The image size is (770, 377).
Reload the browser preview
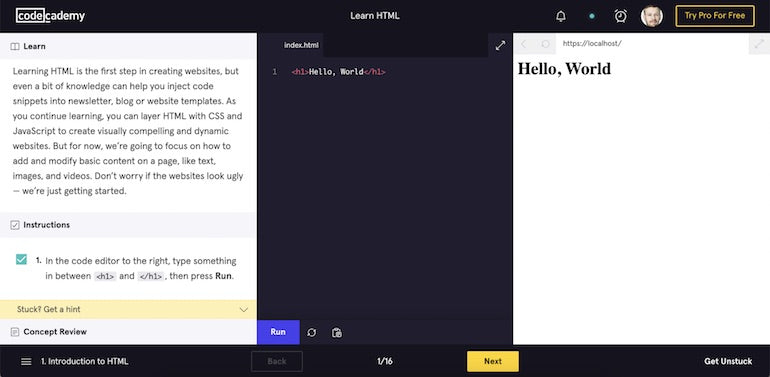click(545, 44)
